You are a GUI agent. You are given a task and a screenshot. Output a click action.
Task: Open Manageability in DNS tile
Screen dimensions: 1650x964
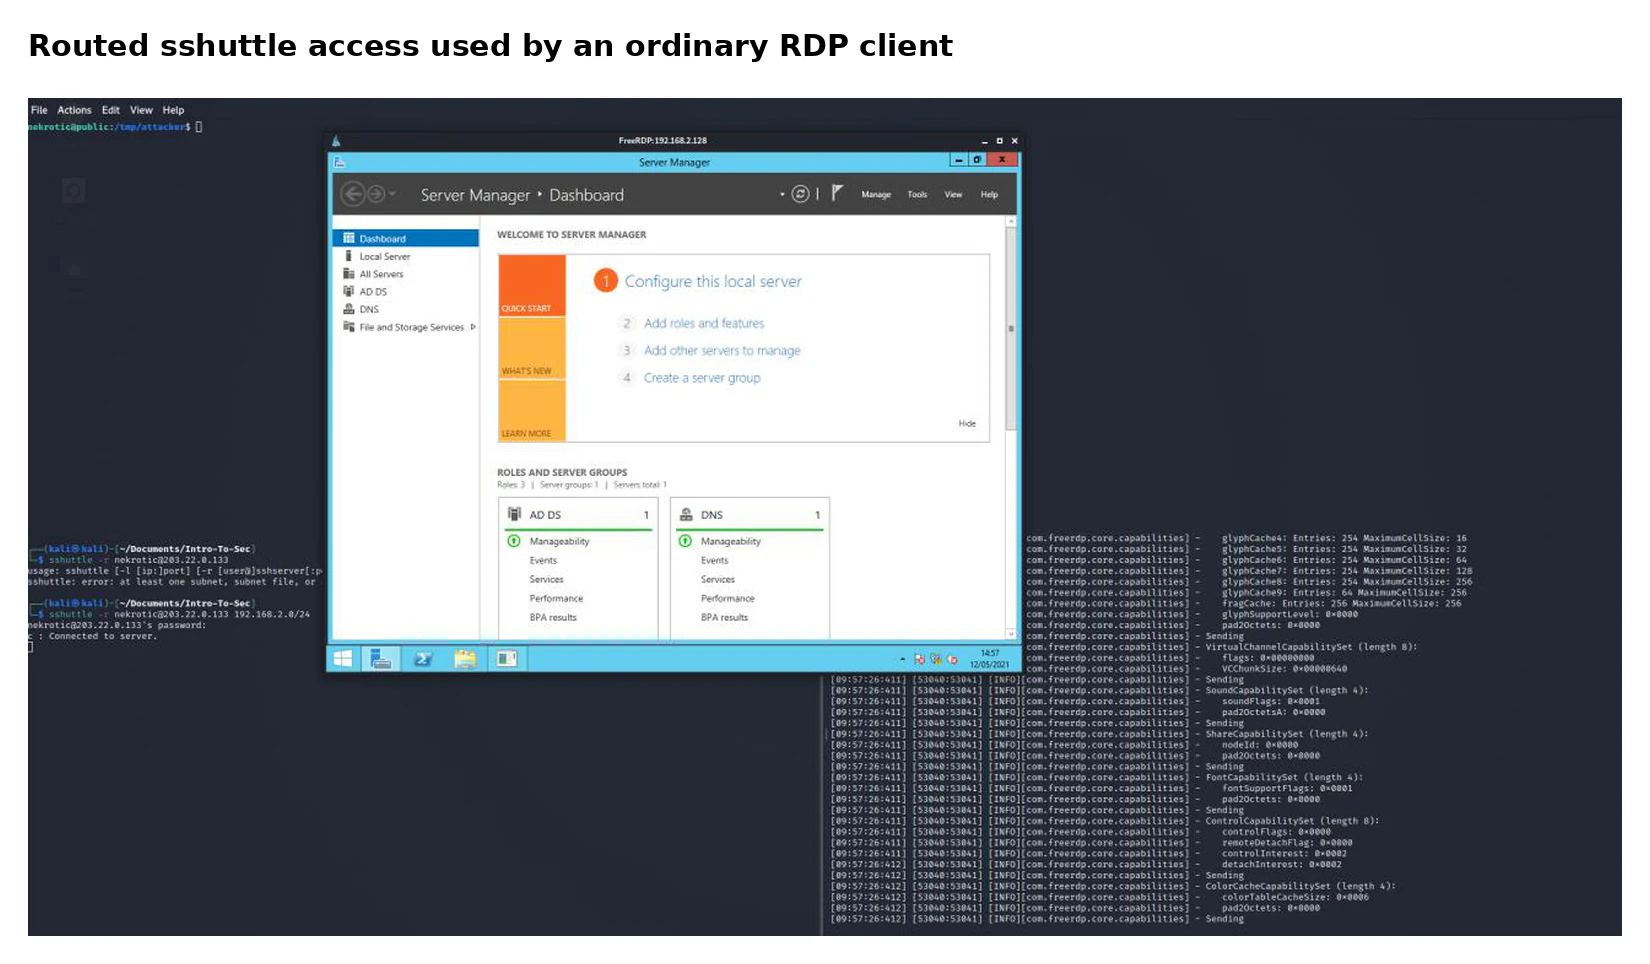tap(730, 541)
